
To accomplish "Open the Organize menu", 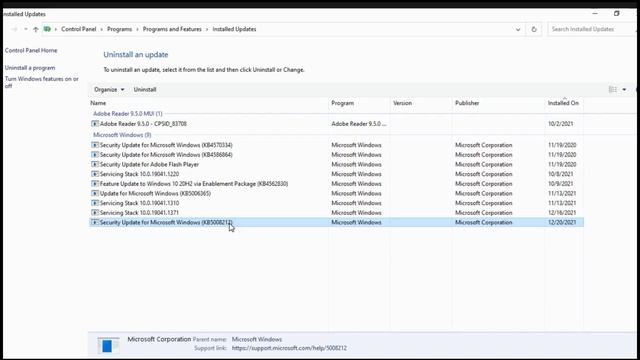I will point(109,89).
